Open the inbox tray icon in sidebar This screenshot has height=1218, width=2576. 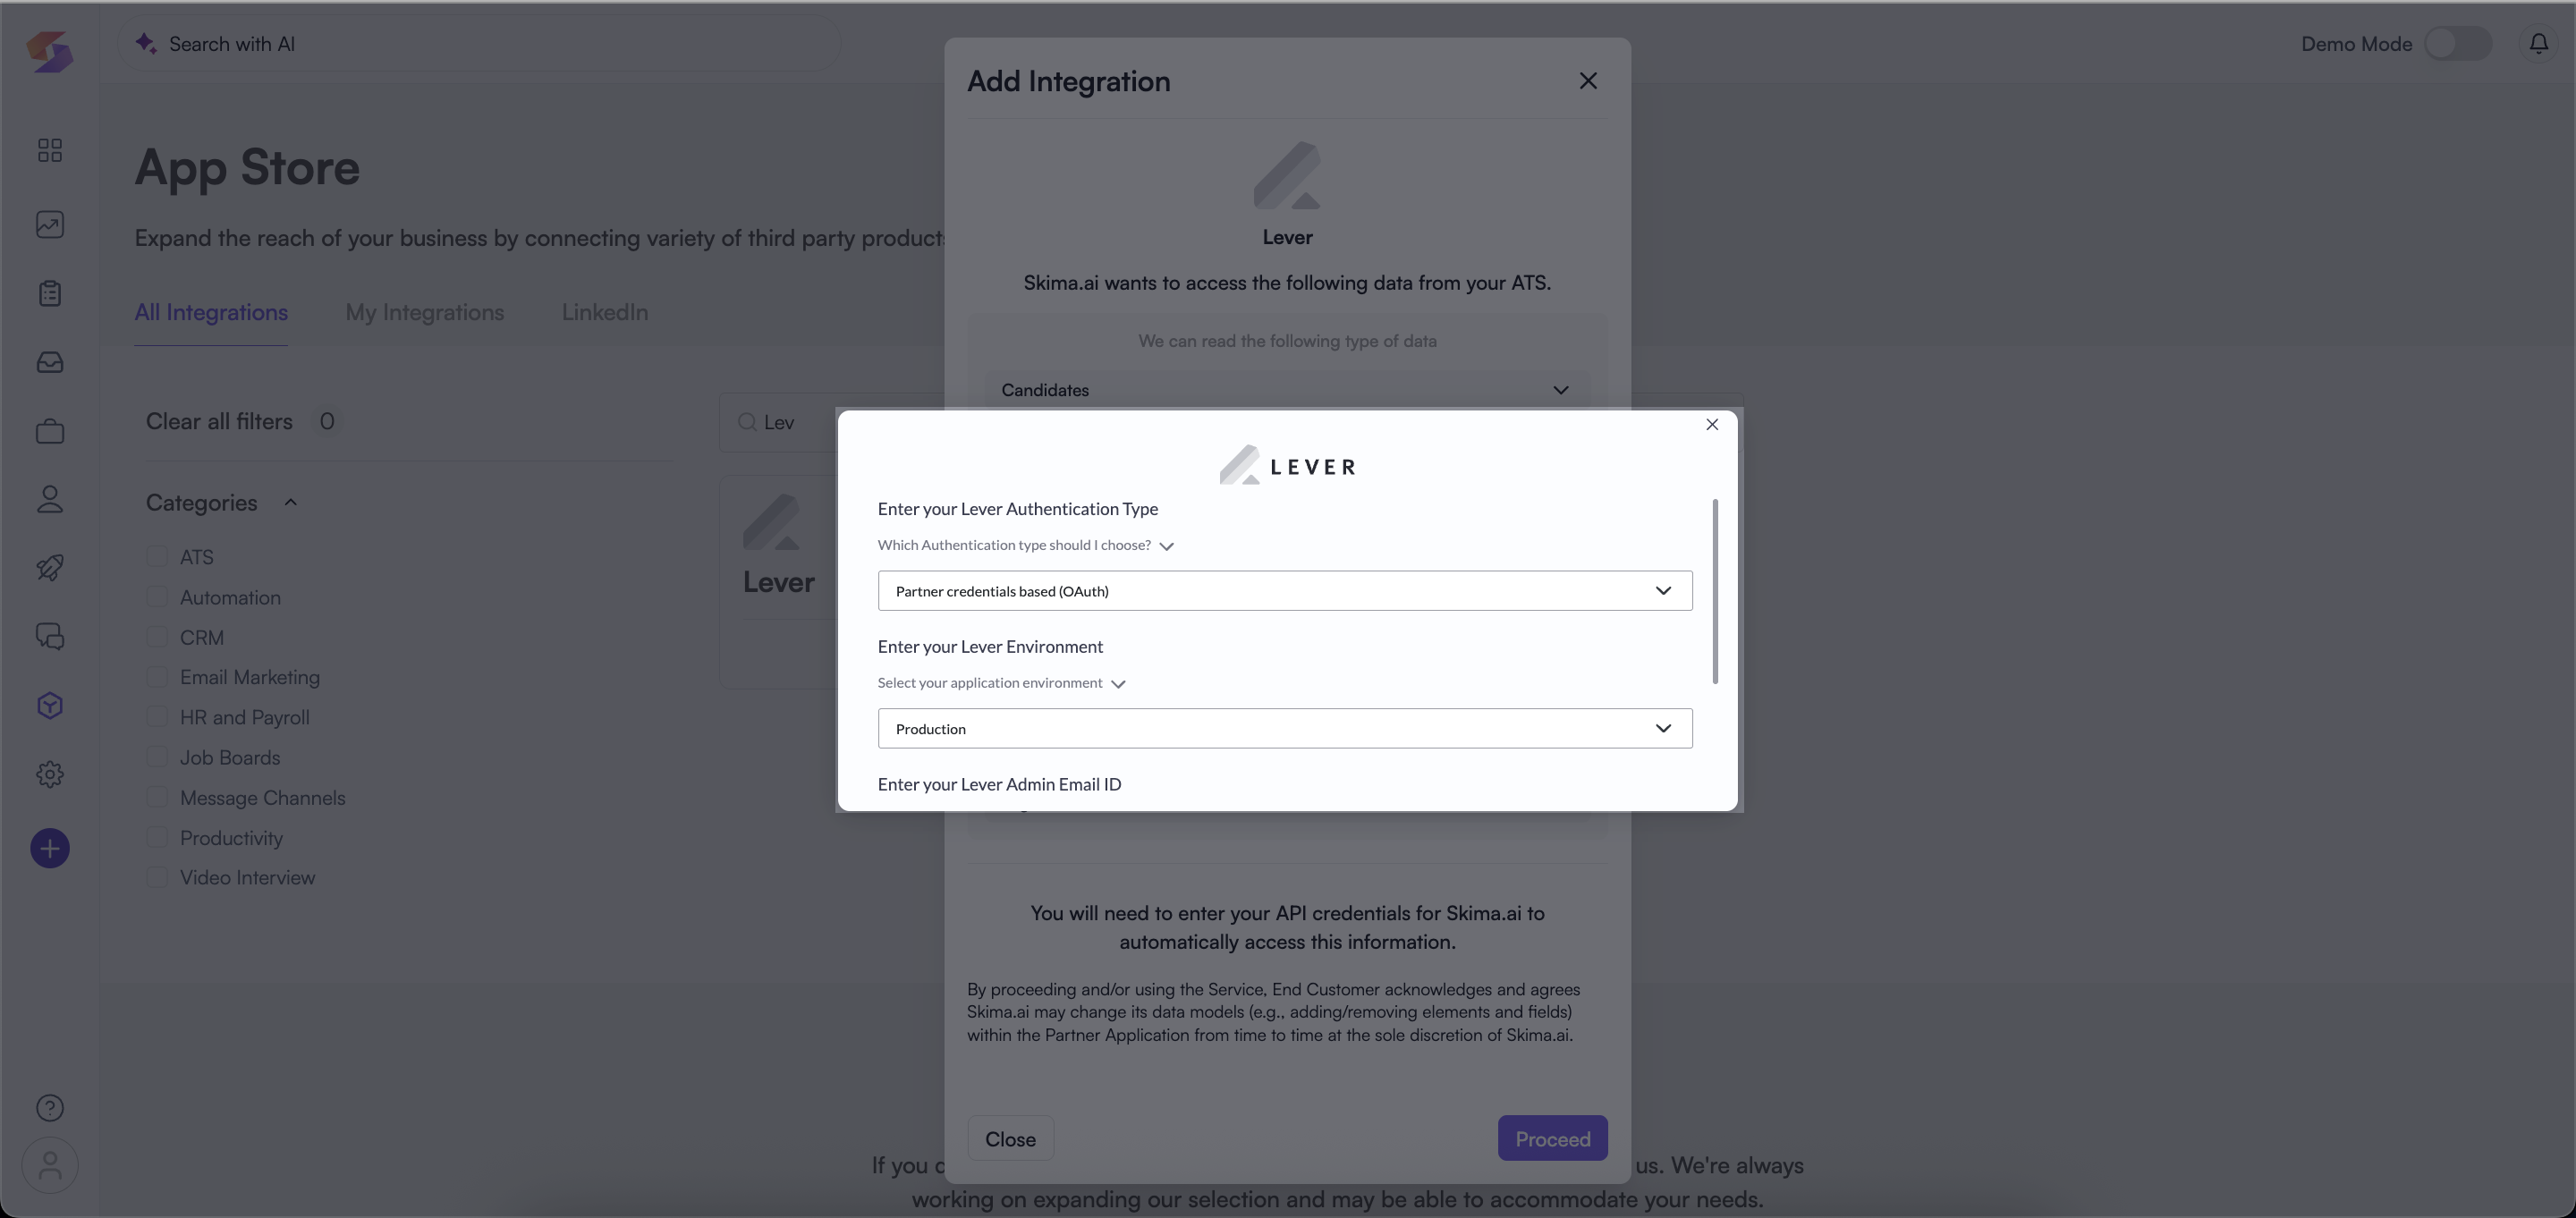pyautogui.click(x=50, y=362)
